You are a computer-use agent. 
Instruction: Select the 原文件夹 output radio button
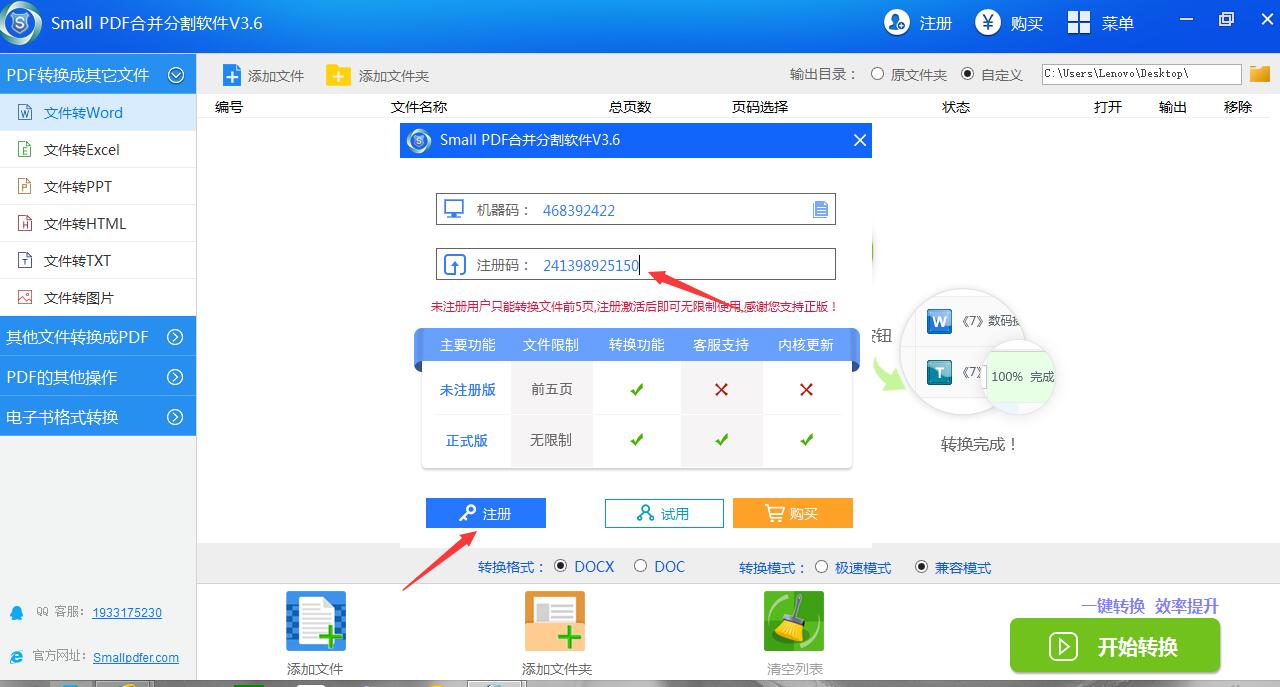coord(878,74)
